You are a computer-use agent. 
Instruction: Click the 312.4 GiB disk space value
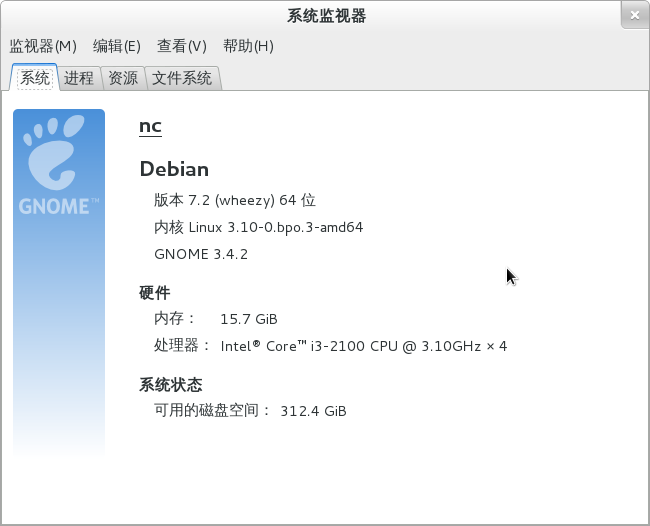[313, 411]
